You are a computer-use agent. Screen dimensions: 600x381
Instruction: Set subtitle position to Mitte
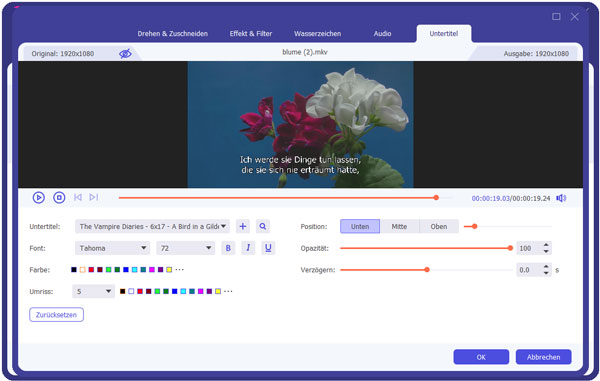click(399, 226)
